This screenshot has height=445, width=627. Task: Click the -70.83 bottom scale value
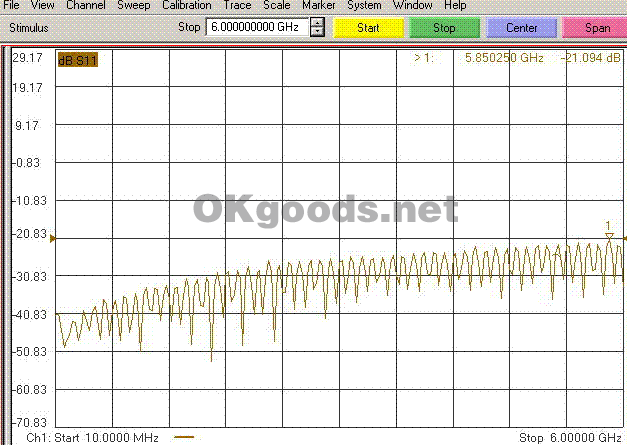tap(30, 423)
